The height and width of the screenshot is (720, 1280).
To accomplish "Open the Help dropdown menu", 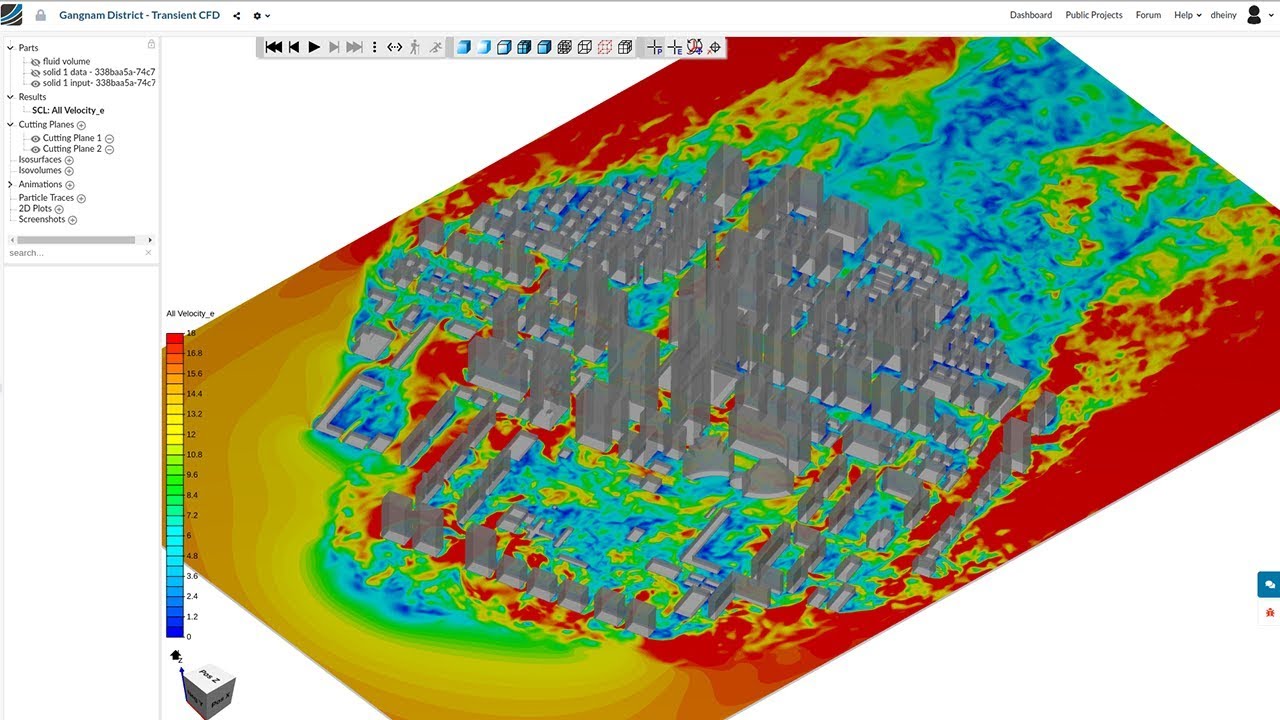I will point(1187,15).
